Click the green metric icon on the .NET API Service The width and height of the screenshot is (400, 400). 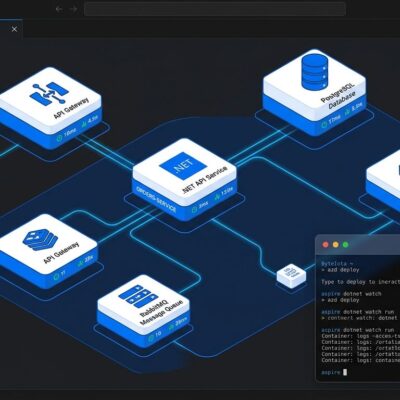point(217,196)
